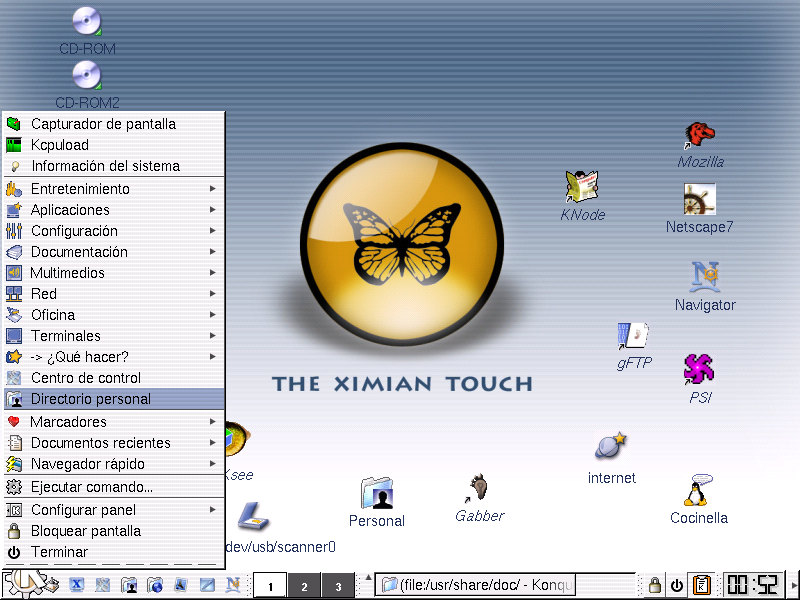The height and width of the screenshot is (600, 800).
Task: Choose Ejecutar comando... from the menu
Action: coord(113,486)
